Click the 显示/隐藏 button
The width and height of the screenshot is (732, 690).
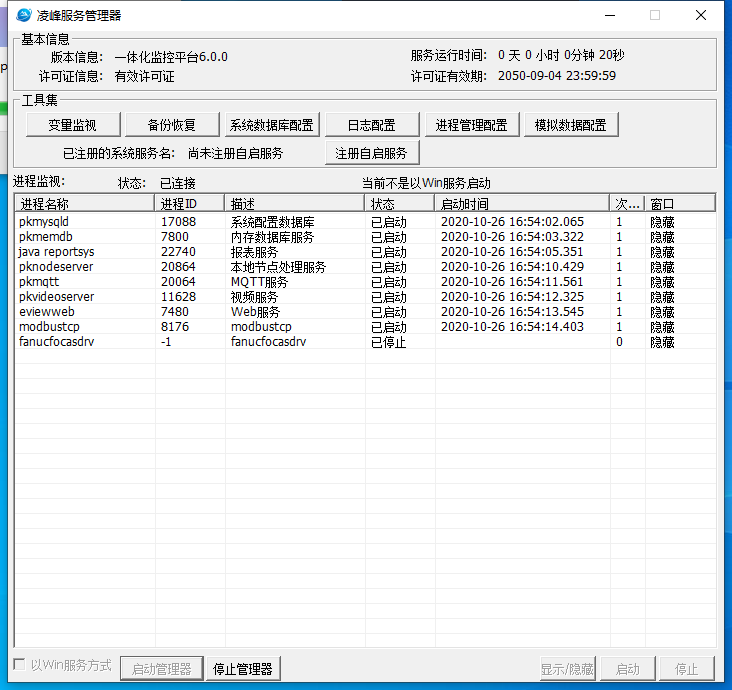coord(567,669)
